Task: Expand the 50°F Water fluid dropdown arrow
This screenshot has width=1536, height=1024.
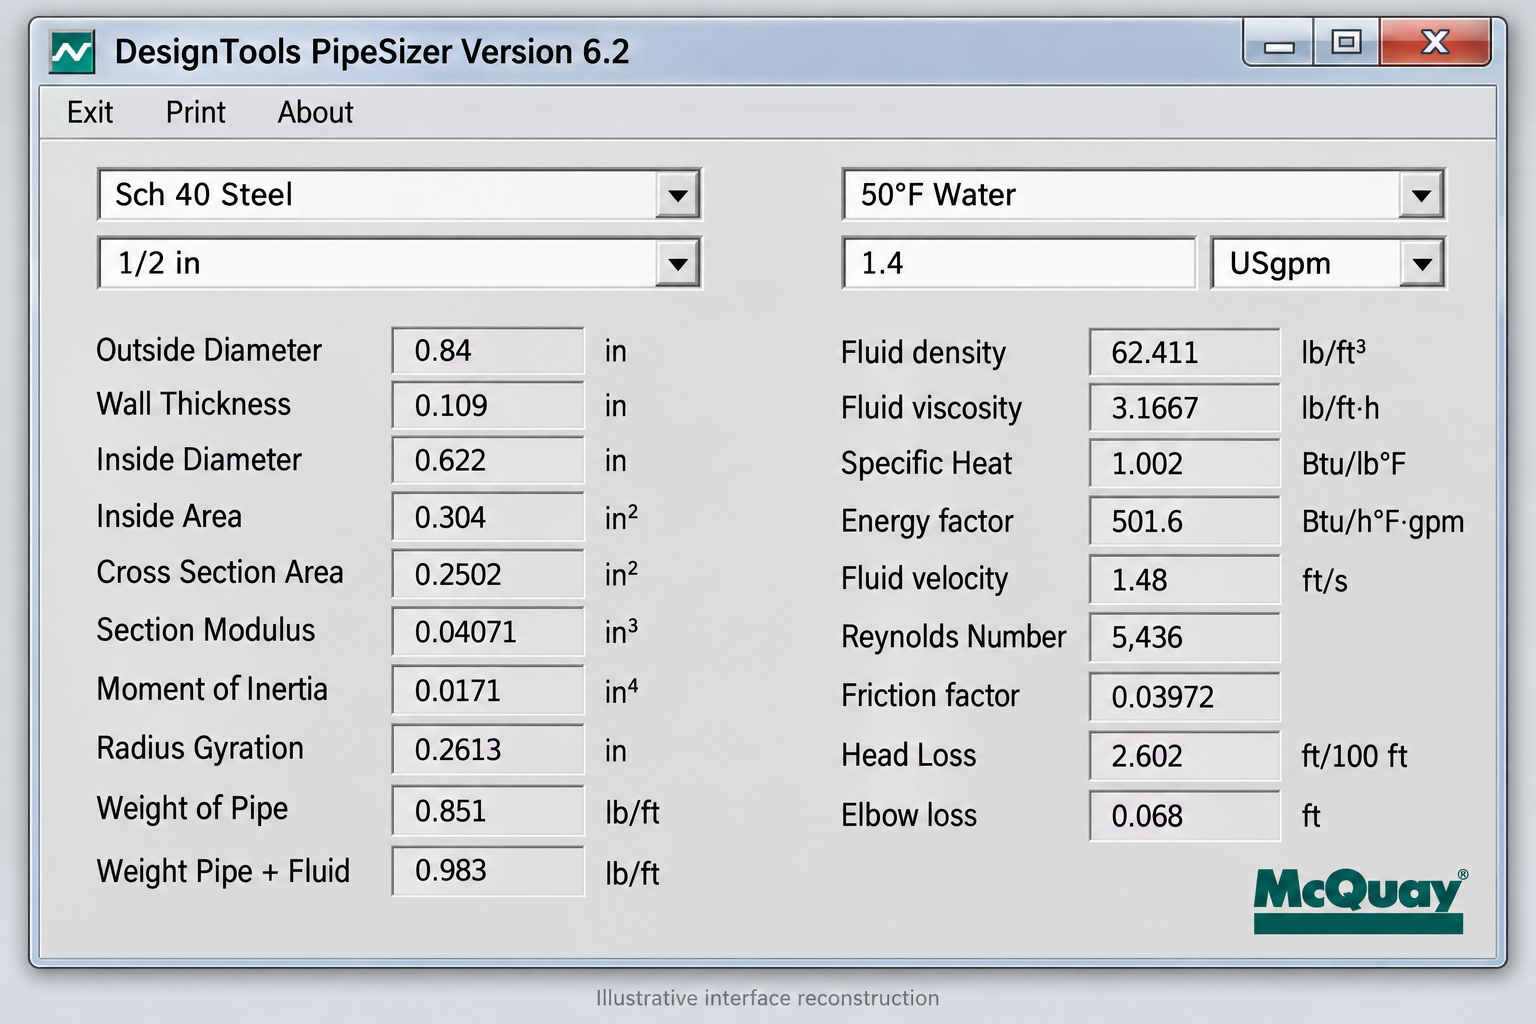Action: pos(1421,195)
